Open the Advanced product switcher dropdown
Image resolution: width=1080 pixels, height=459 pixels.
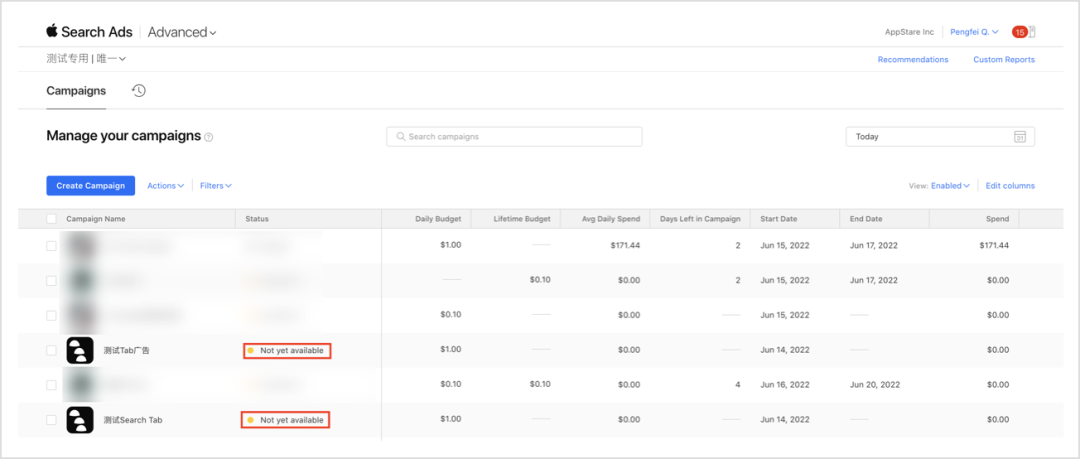click(x=182, y=32)
